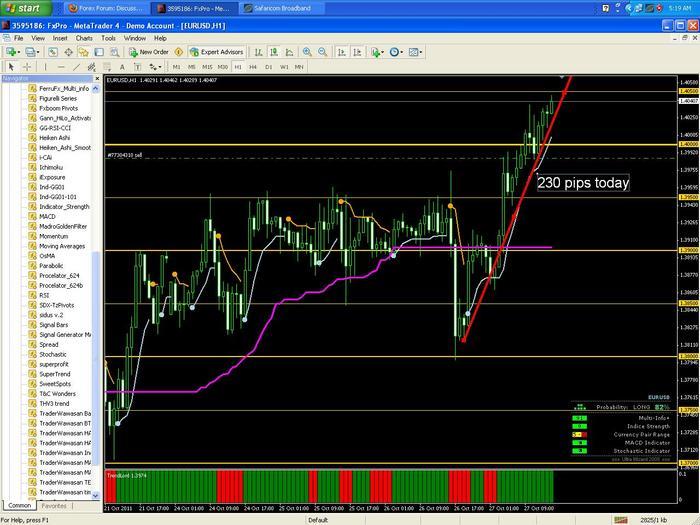Click the New Chart toolbar icon
Screen dimensions: 700x525
point(10,52)
